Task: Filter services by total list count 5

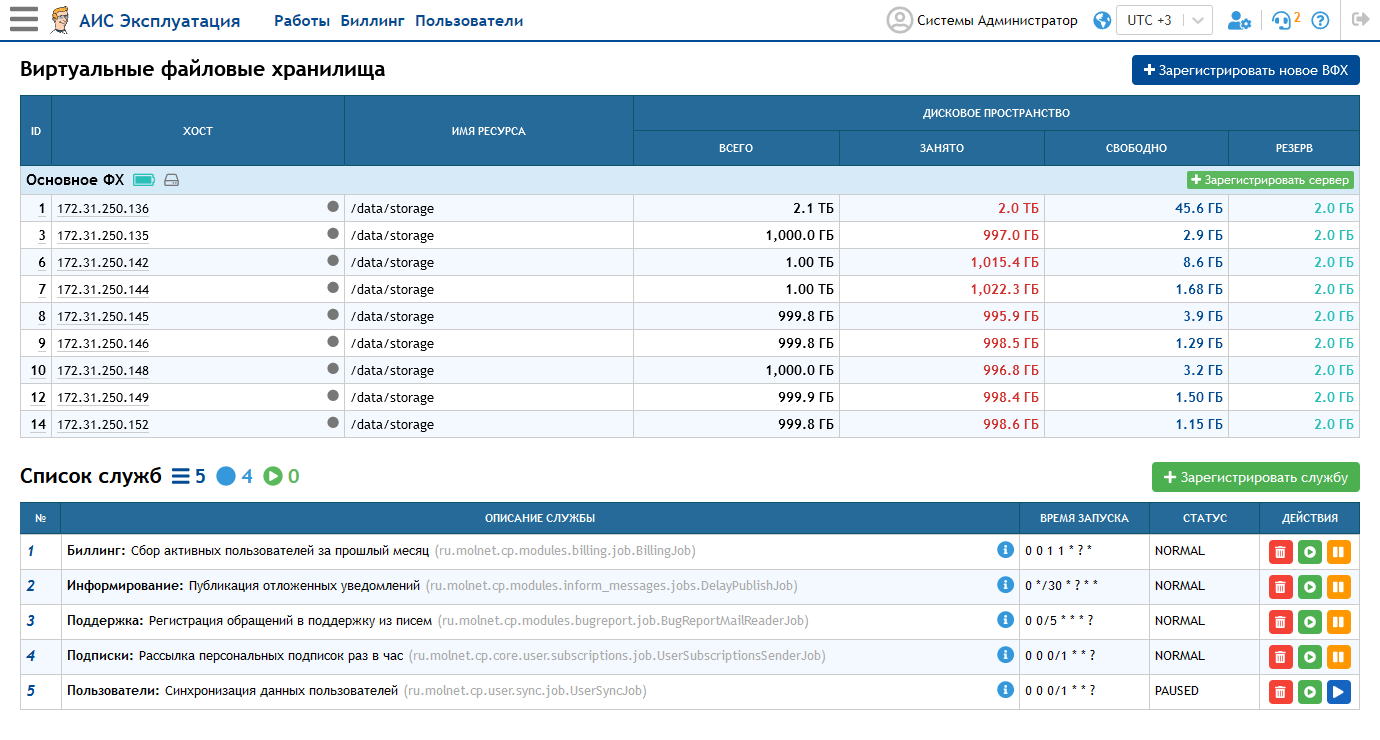Action: click(189, 476)
